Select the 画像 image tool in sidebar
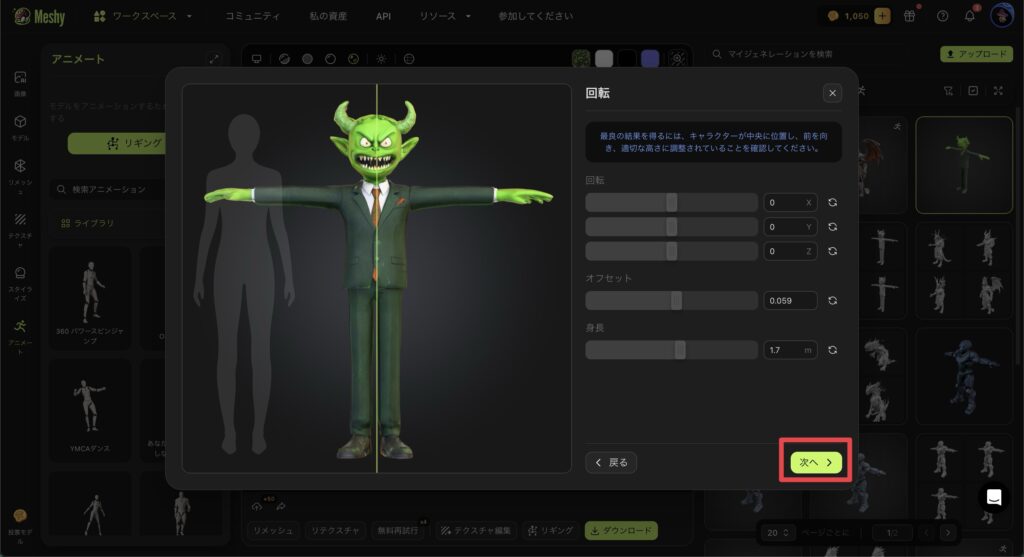The width and height of the screenshot is (1024, 557). [x=20, y=83]
